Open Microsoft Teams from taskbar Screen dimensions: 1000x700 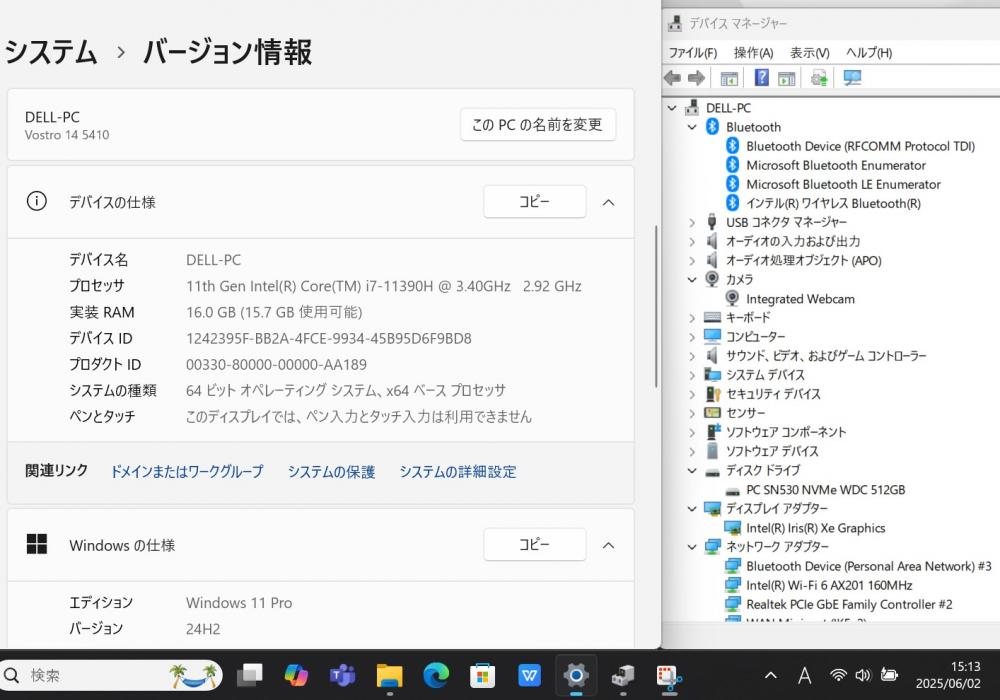[x=342, y=675]
